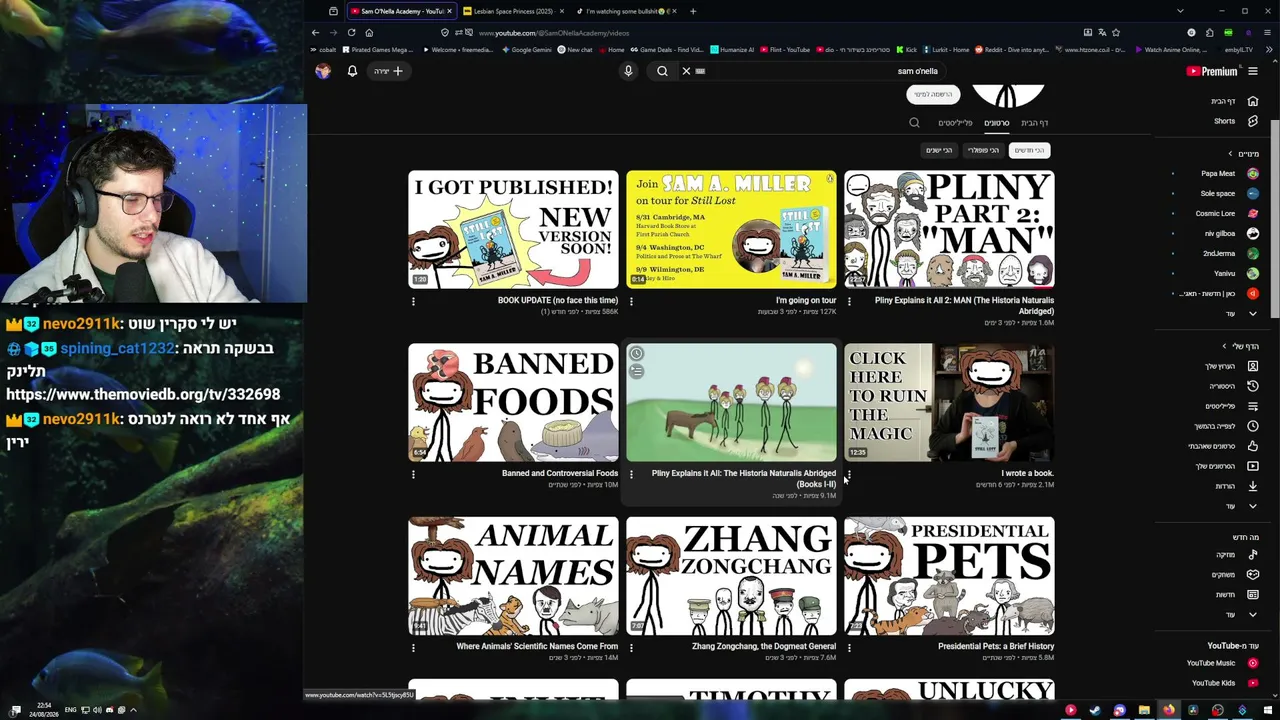Select the Popular sort chip
This screenshot has height=720, width=1280.
click(983, 150)
